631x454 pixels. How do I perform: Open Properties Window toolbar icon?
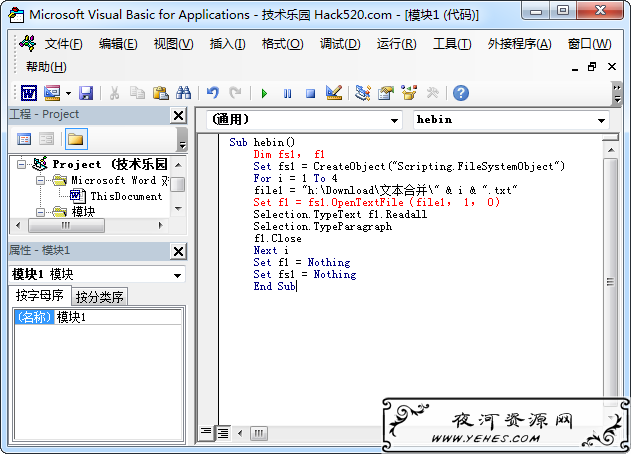(386, 93)
